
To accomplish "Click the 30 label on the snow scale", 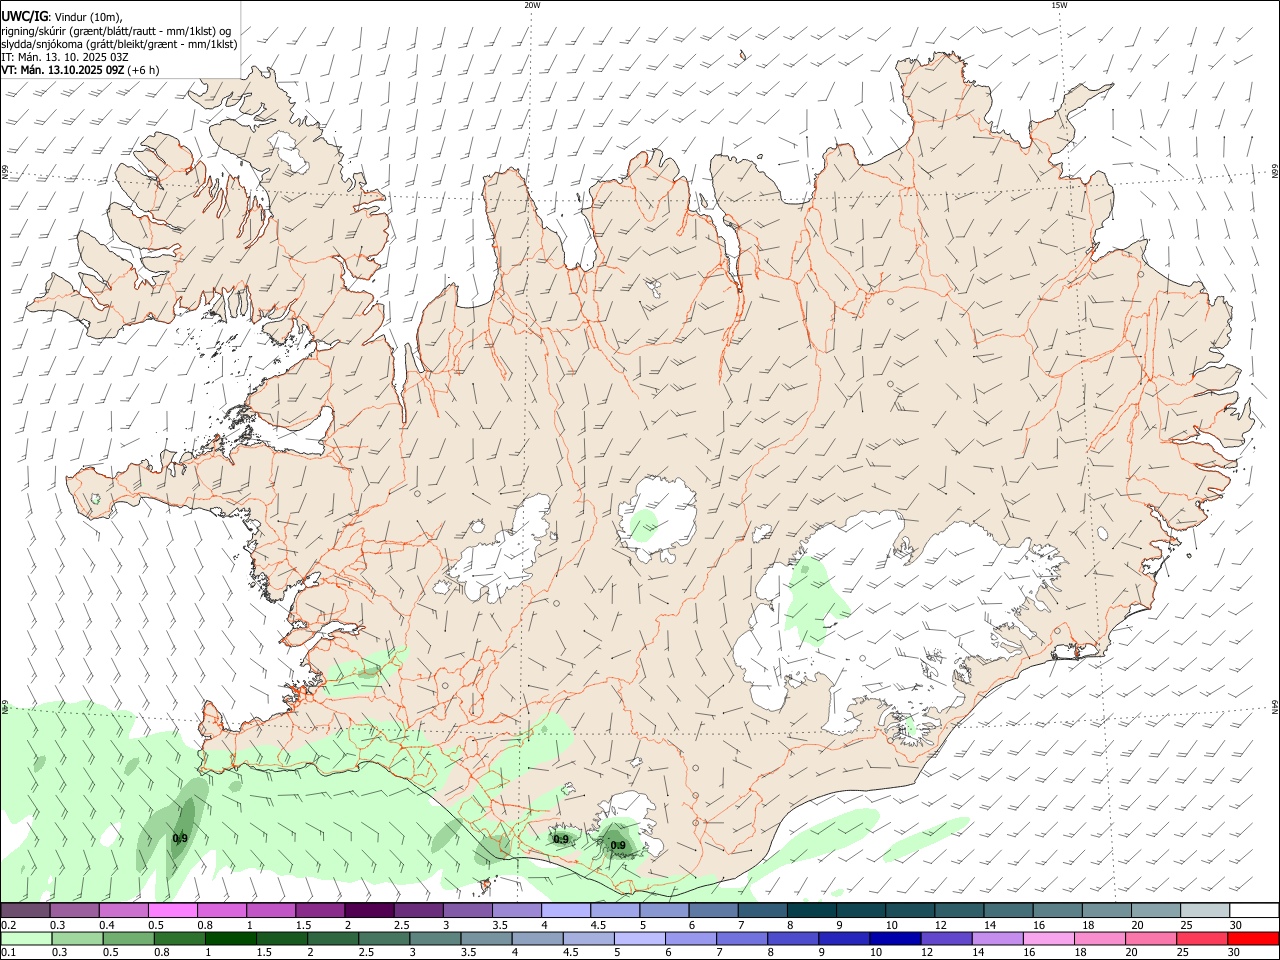I will click(1235, 925).
